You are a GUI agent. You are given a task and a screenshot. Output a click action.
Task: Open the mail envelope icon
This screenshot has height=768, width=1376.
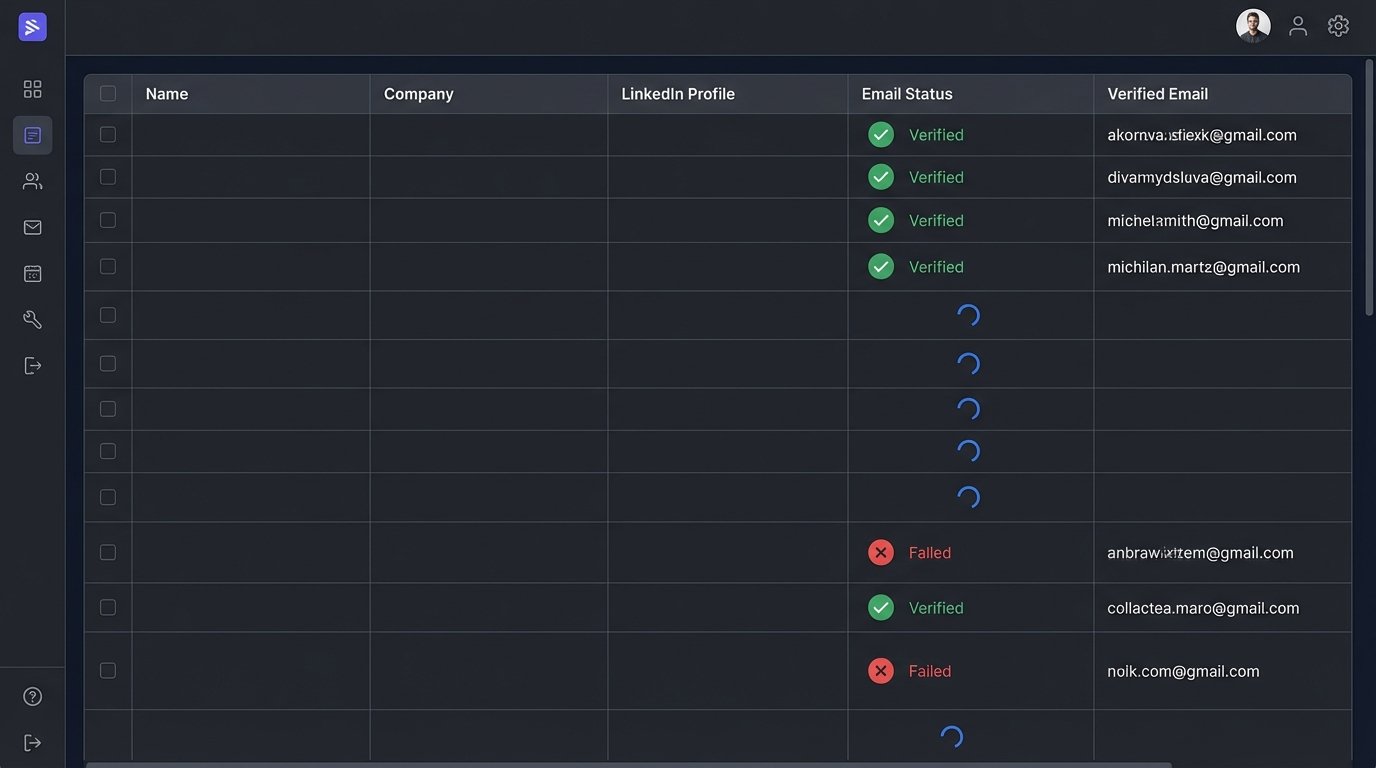pos(32,227)
